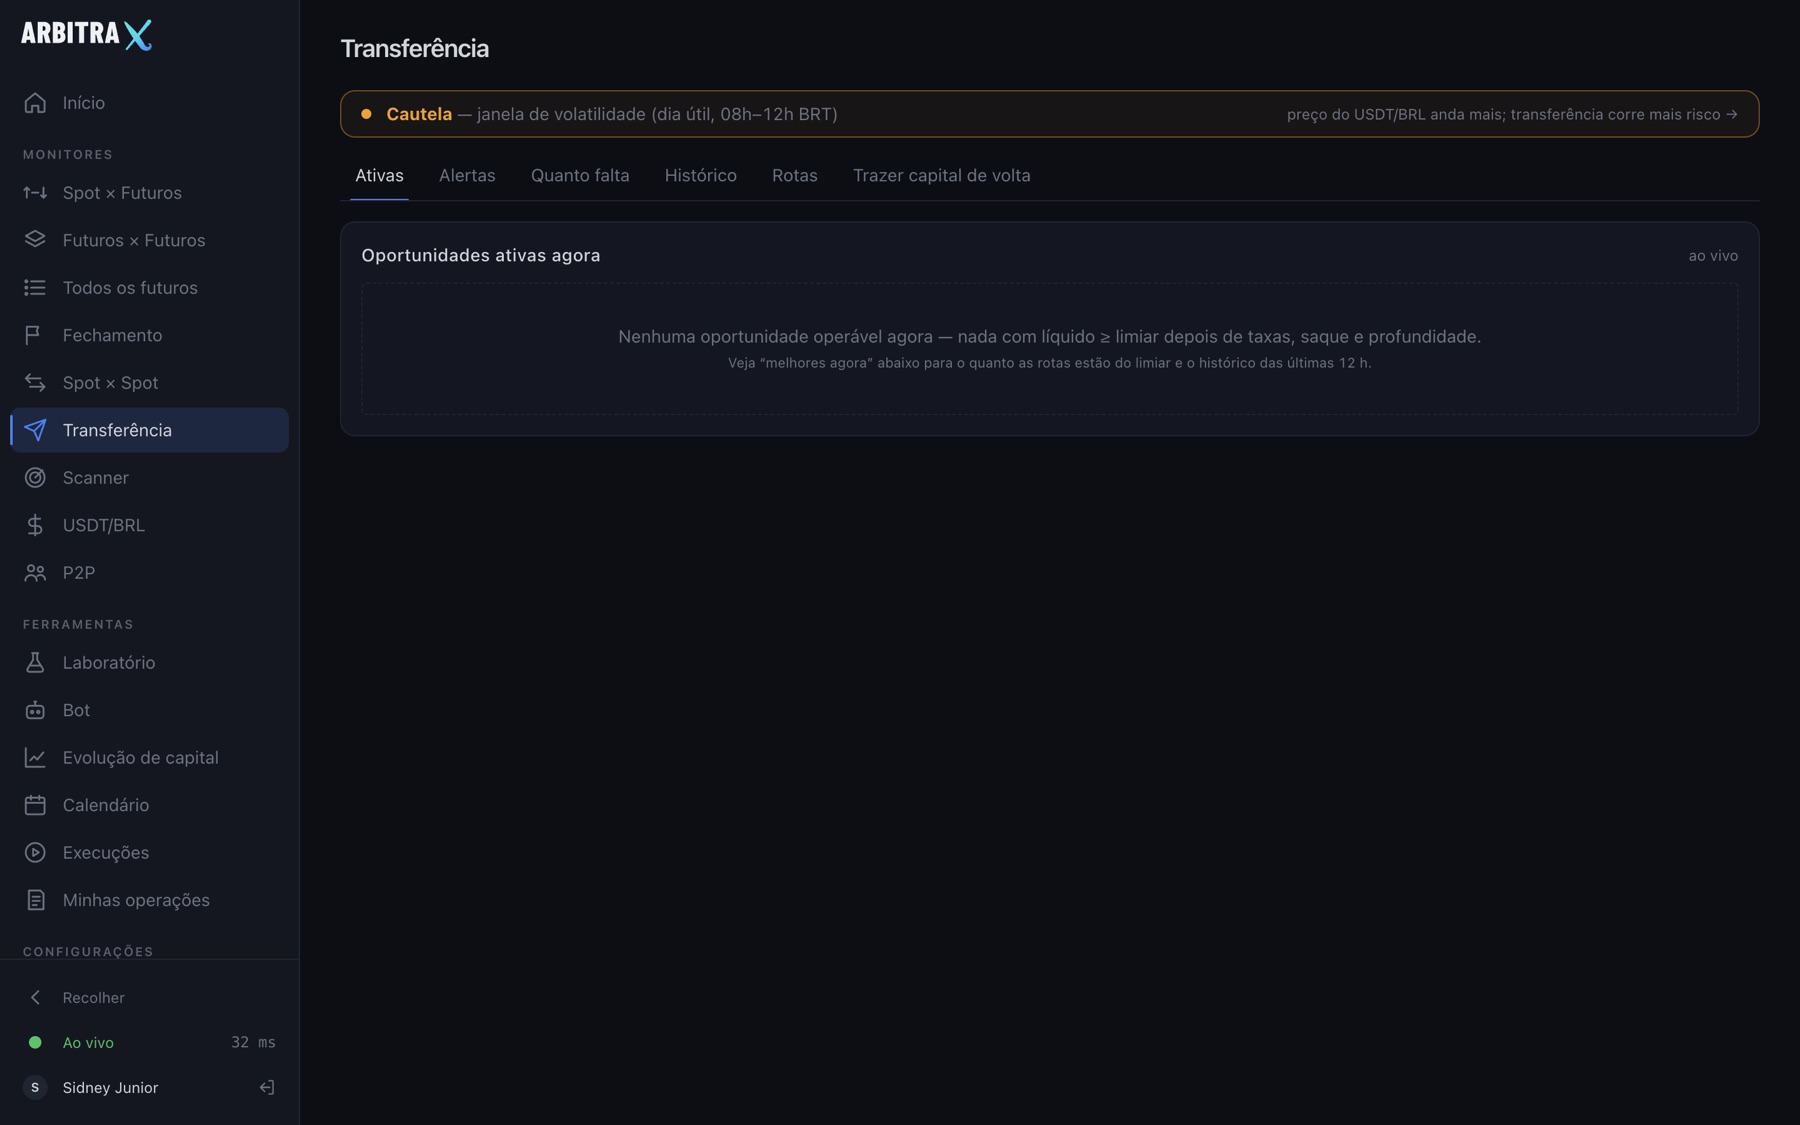1800x1125 pixels.
Task: Open the Scanner target icon
Action: point(35,478)
